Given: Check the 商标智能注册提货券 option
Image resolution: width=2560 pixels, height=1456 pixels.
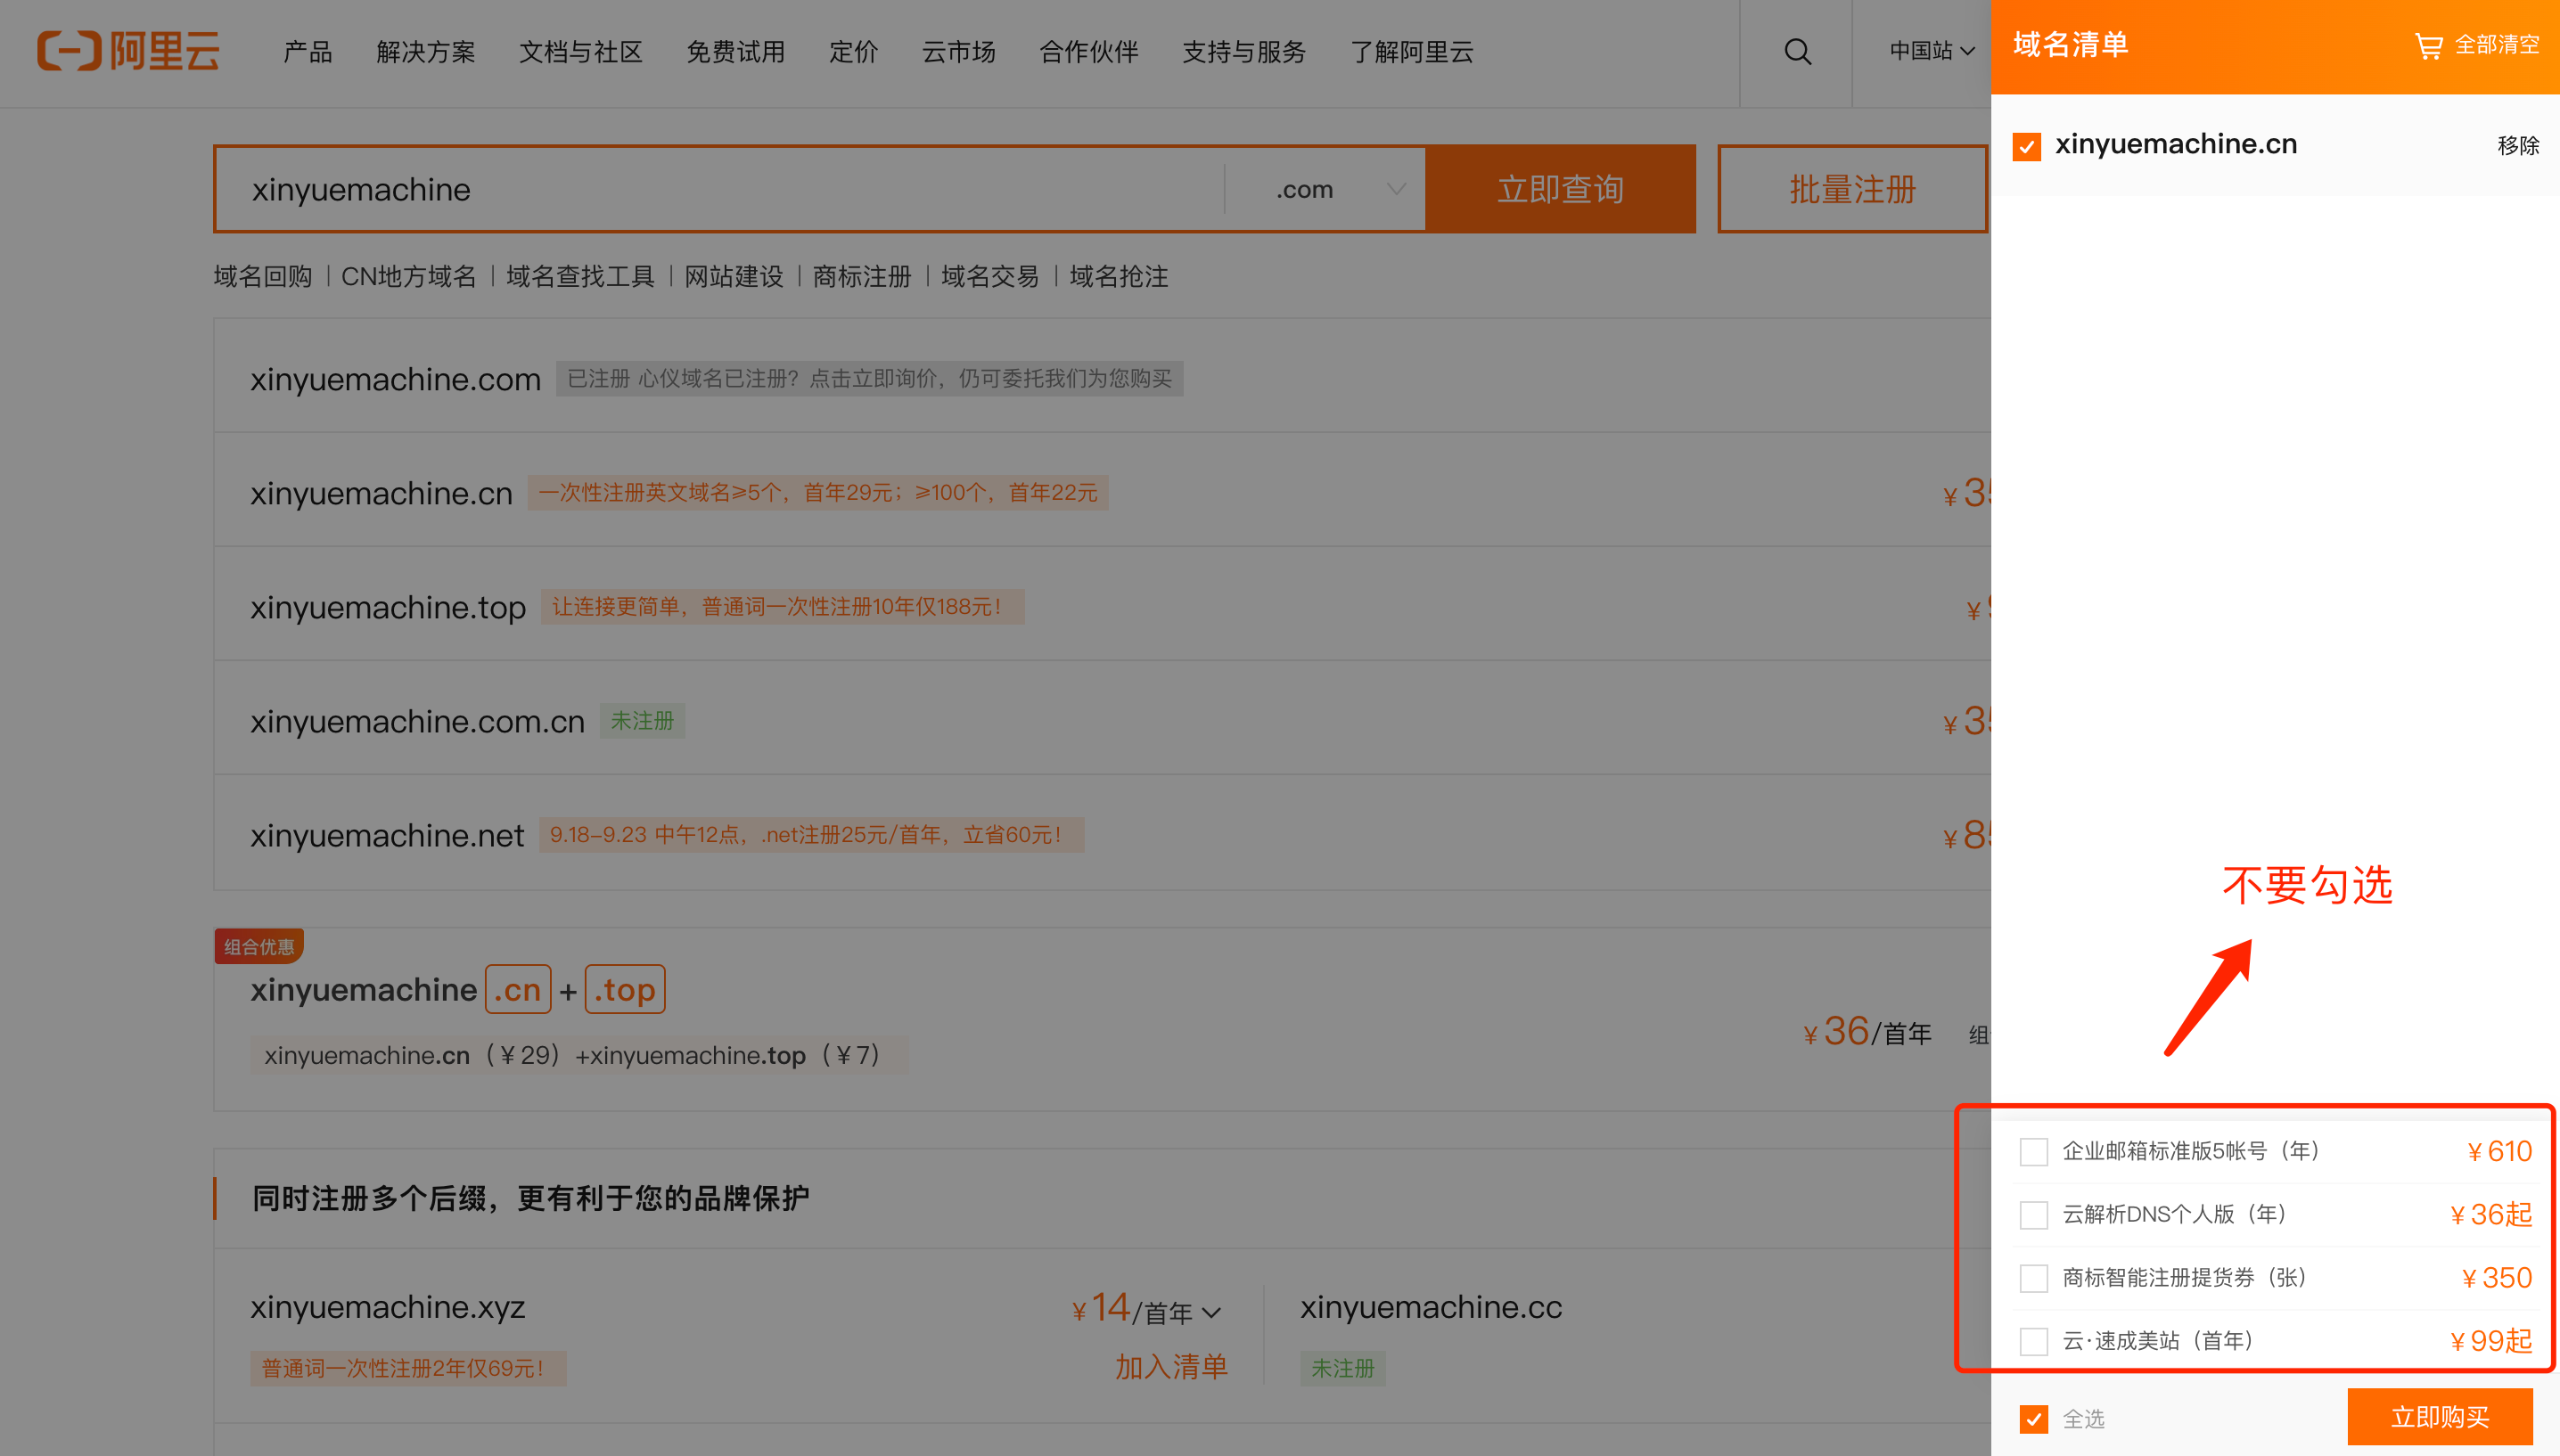Looking at the screenshot, I should [x=2033, y=1278].
